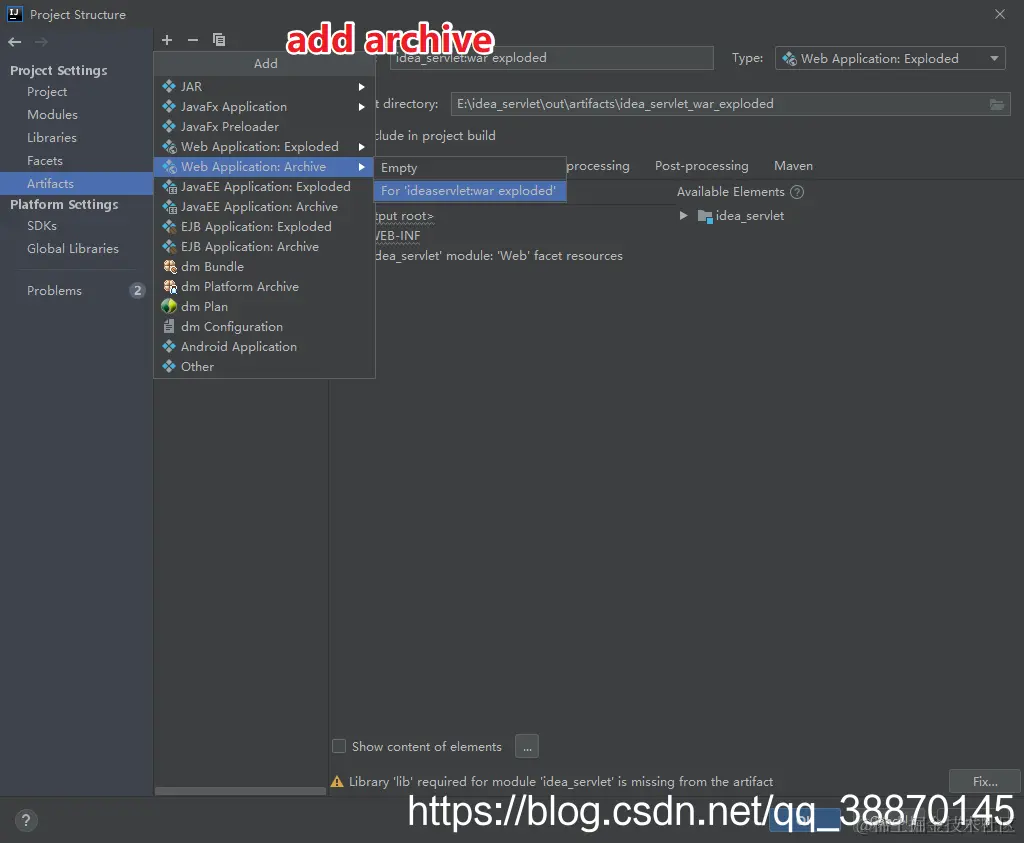The image size is (1024, 843).
Task: Expand Web Application: Exploded submenu arrow
Action: click(361, 147)
